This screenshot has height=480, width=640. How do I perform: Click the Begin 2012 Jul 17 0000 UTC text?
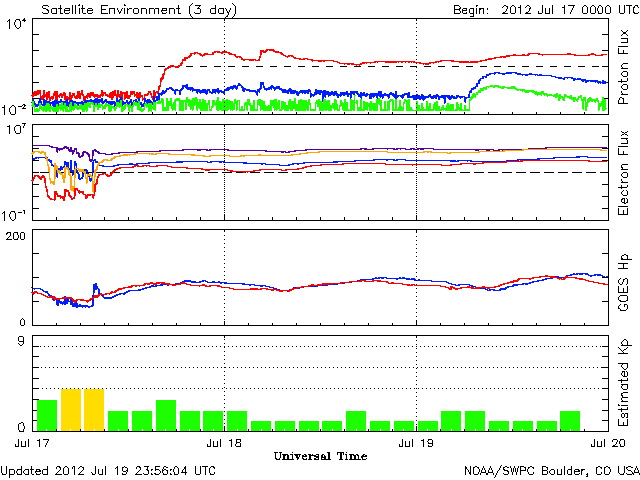click(546, 10)
